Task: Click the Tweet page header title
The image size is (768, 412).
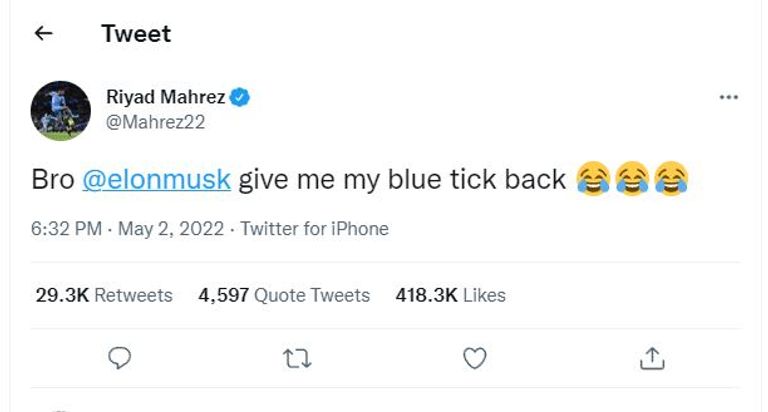Action: click(136, 34)
